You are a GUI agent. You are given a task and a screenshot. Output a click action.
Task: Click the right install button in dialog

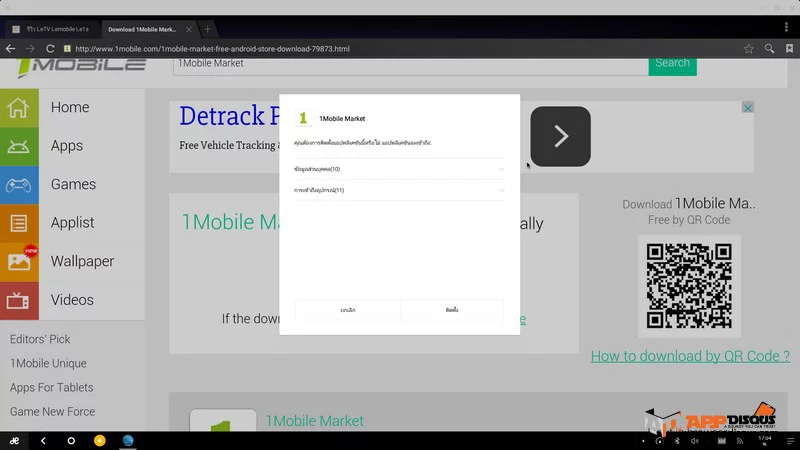[452, 310]
